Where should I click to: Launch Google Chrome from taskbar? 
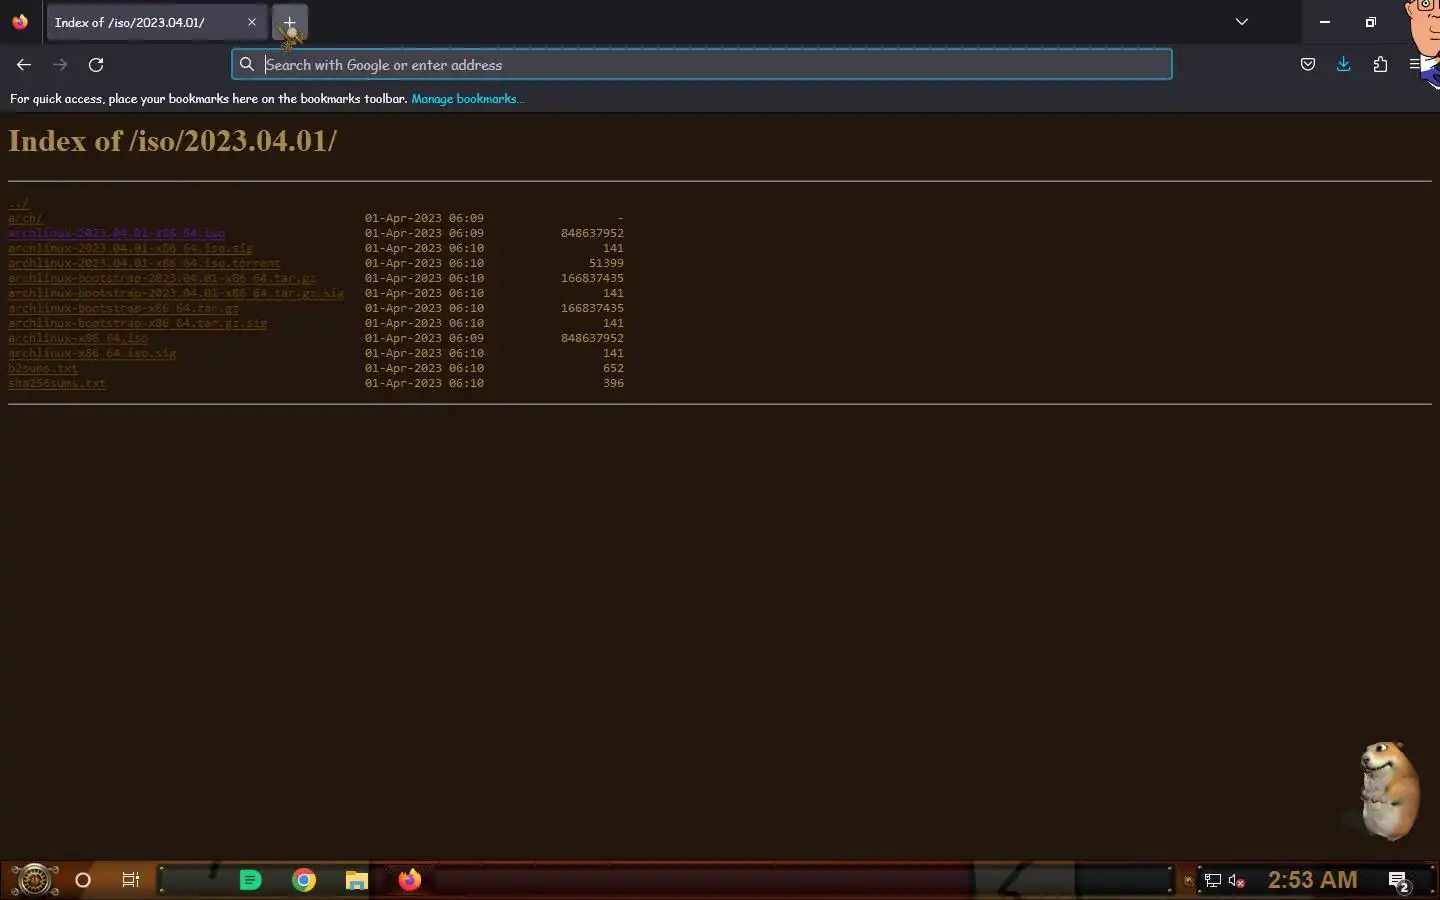304,880
